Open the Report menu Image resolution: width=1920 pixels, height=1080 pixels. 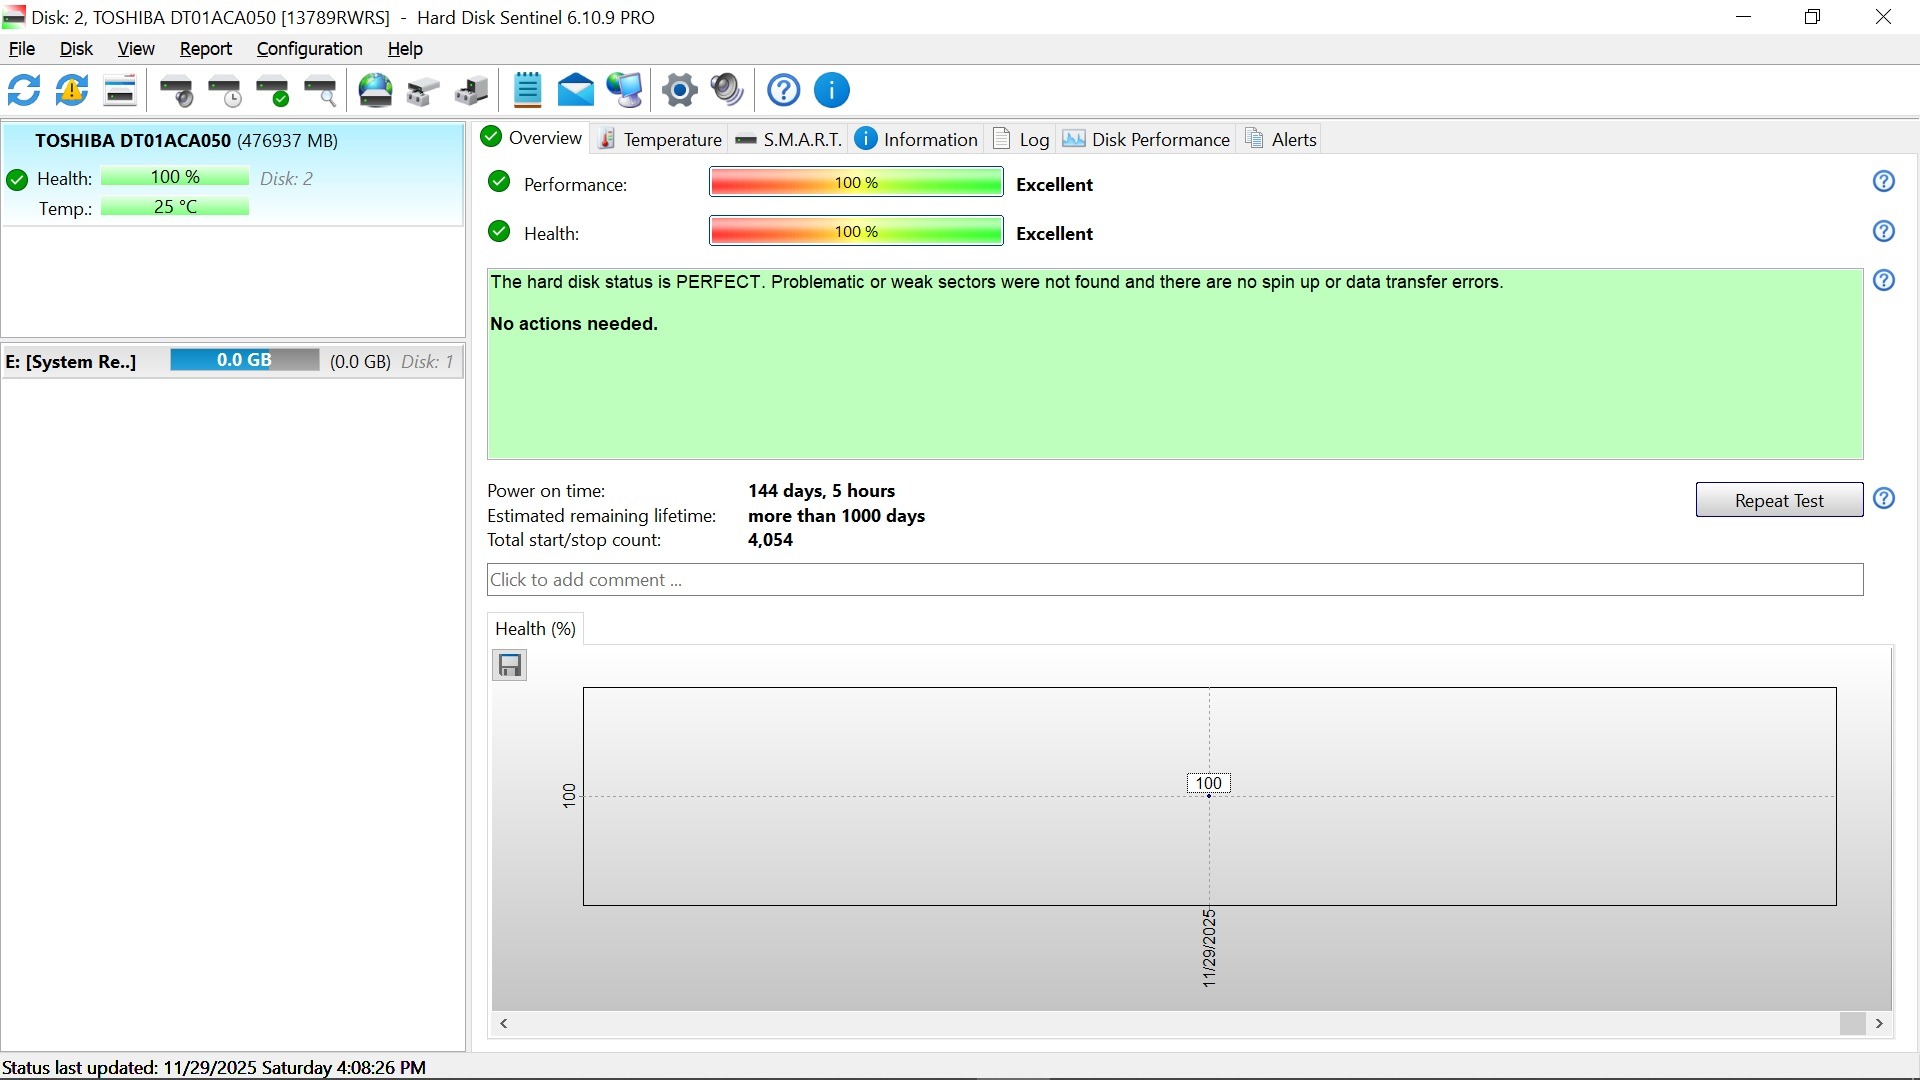[x=205, y=49]
